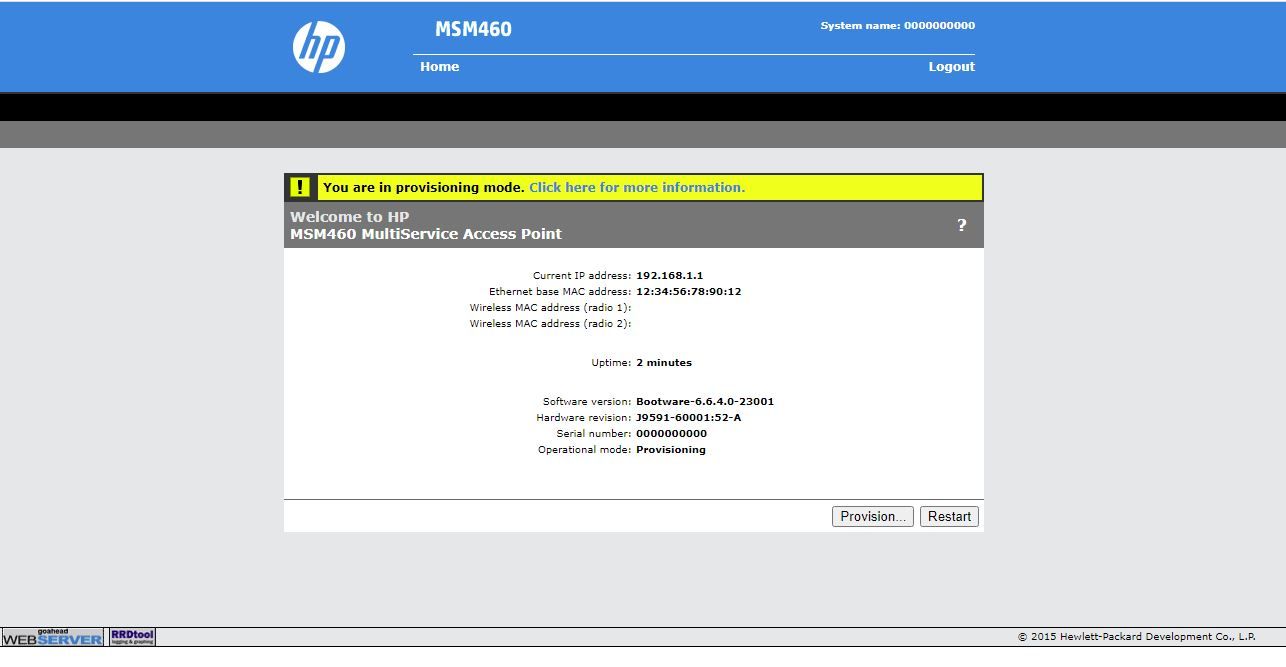Click the Provision... button
Image resolution: width=1286 pixels, height=667 pixels.
pos(872,517)
